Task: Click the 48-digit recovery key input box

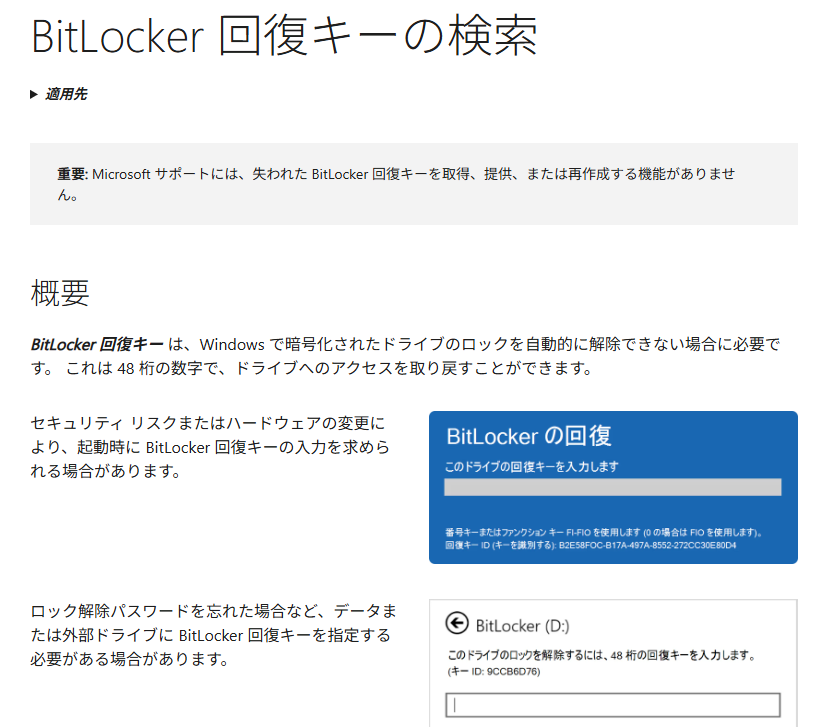Action: pyautogui.click(x=612, y=705)
